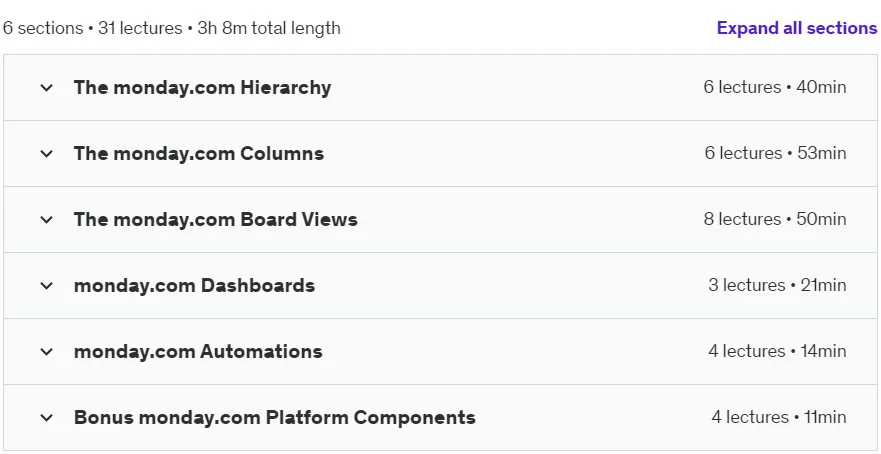Click the 3 lectures • 21min label

[777, 285]
